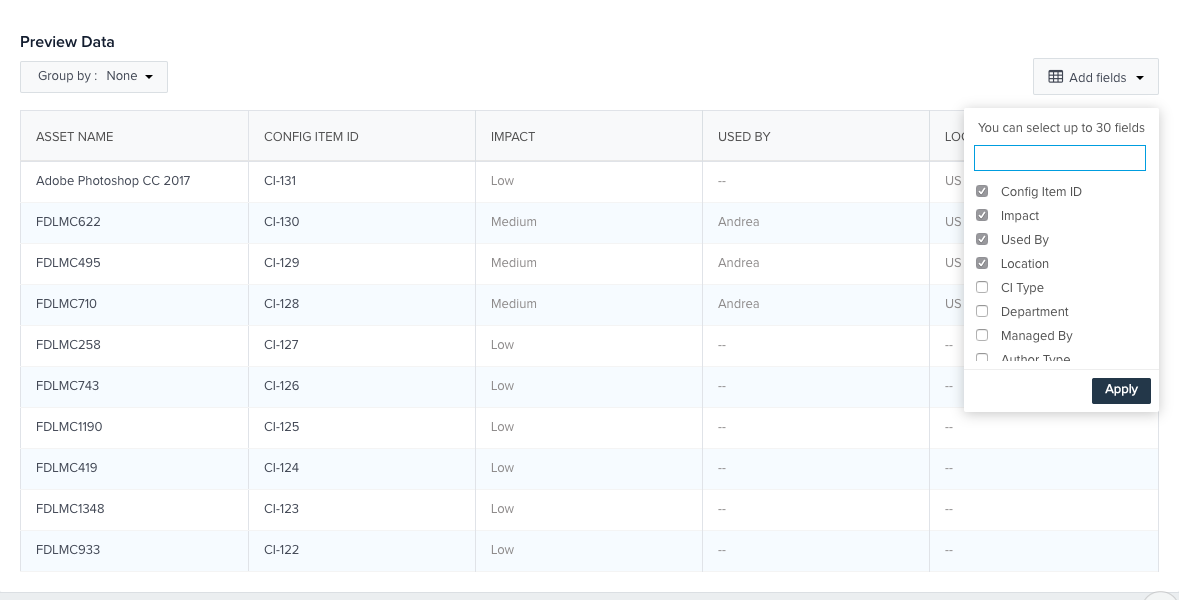Check the CI Type field checkbox

[982, 287]
